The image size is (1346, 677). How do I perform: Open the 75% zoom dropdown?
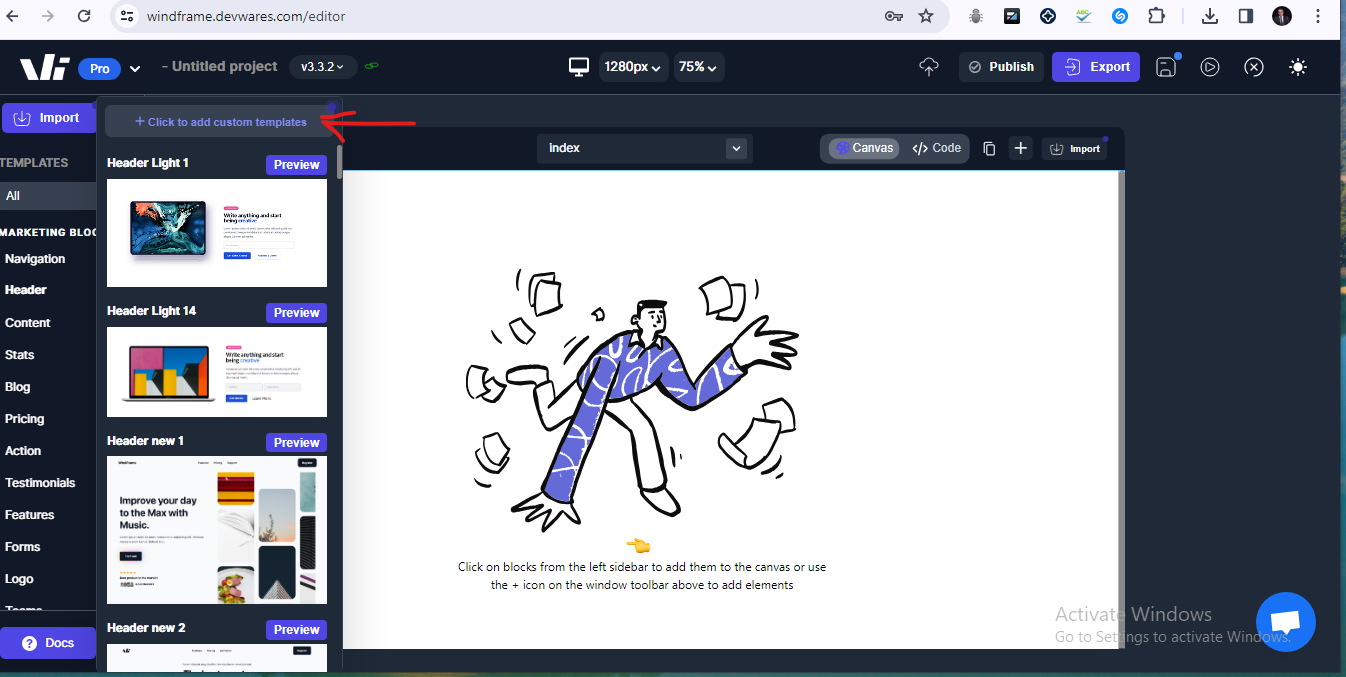click(698, 67)
